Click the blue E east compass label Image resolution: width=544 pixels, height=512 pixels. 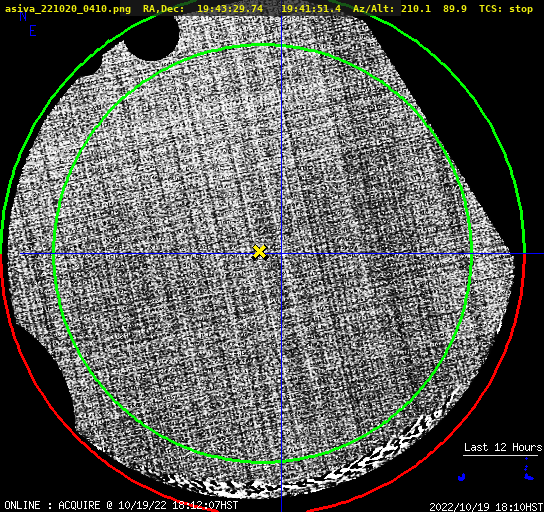coord(33,32)
